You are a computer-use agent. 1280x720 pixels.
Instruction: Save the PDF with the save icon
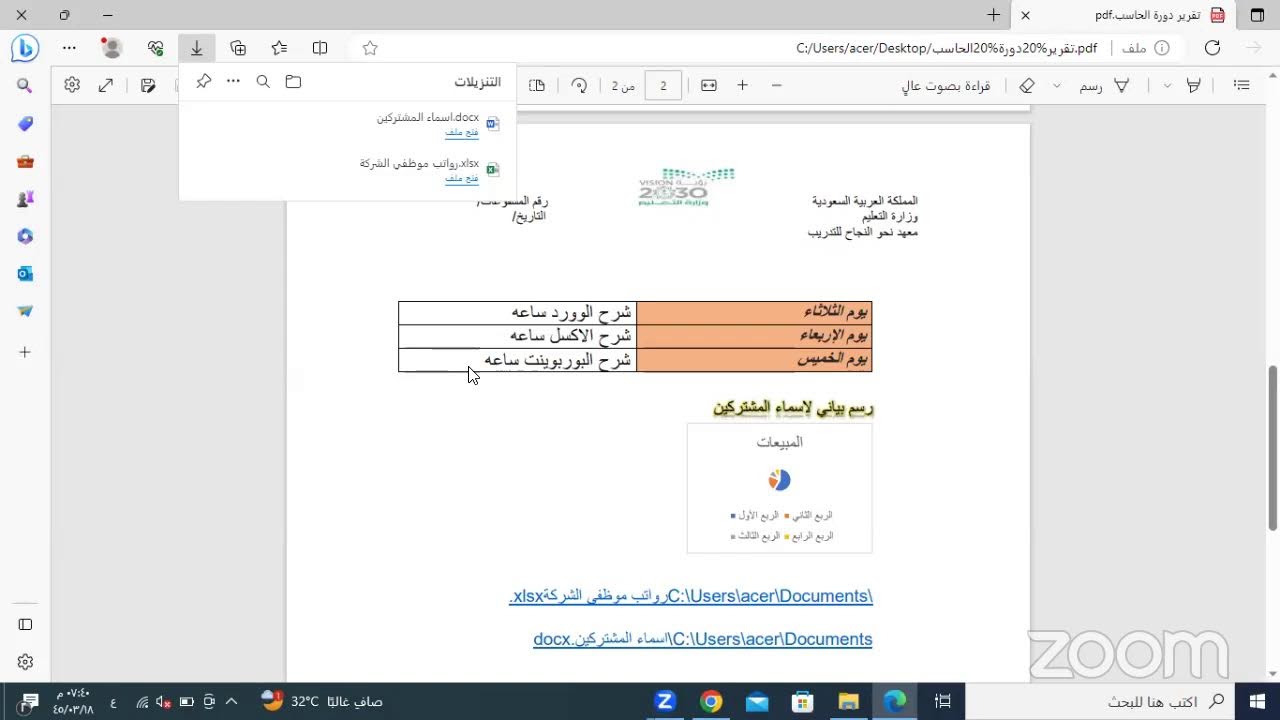[x=148, y=85]
